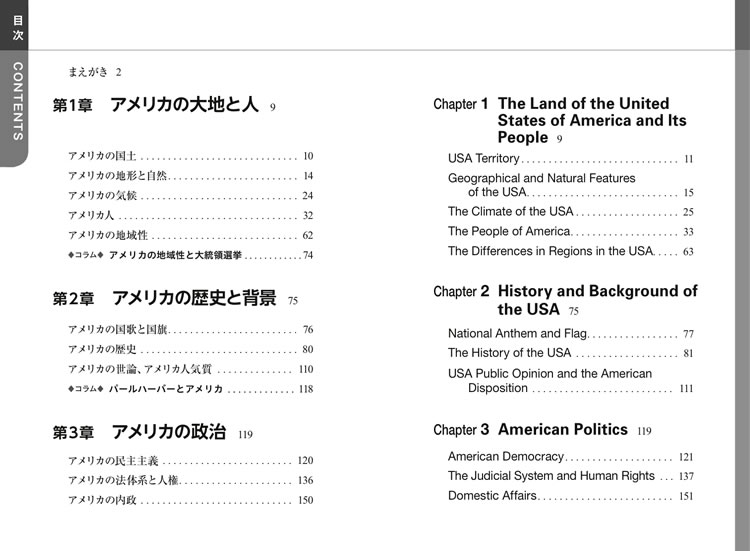Screen dimensions: 750x551
Task: Open Chapter 1 The Land of the United States heading
Action: click(560, 121)
